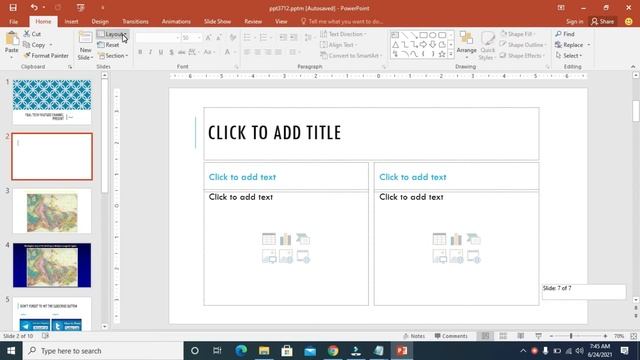Open the Select dropdown in Editing
This screenshot has height=360, width=640.
point(569,56)
